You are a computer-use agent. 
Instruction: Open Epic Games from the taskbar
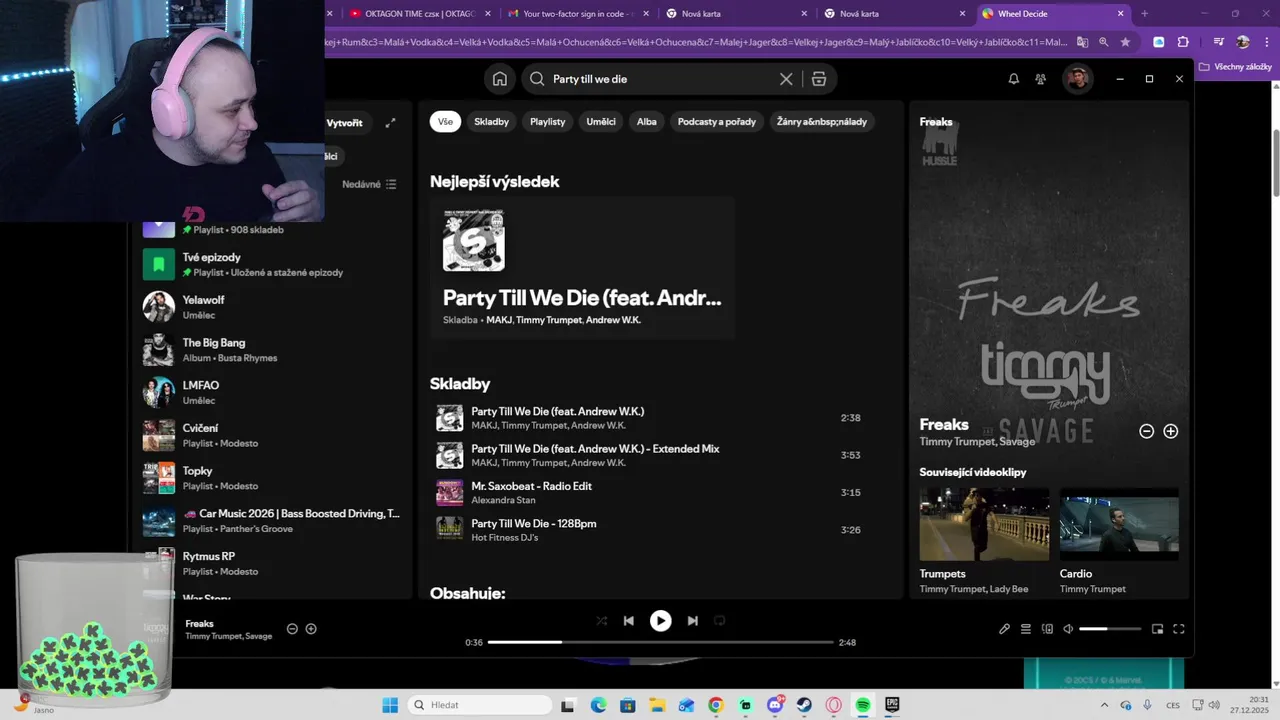coord(892,705)
